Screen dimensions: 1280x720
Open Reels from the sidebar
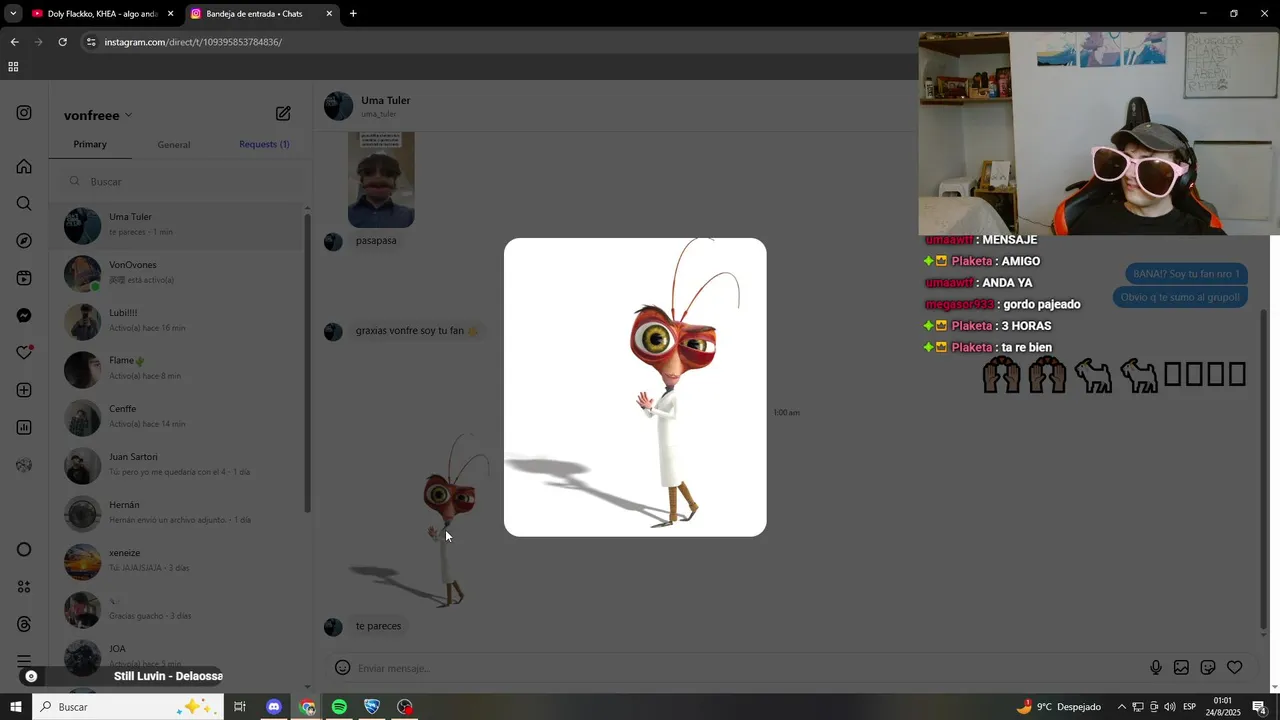[24, 278]
